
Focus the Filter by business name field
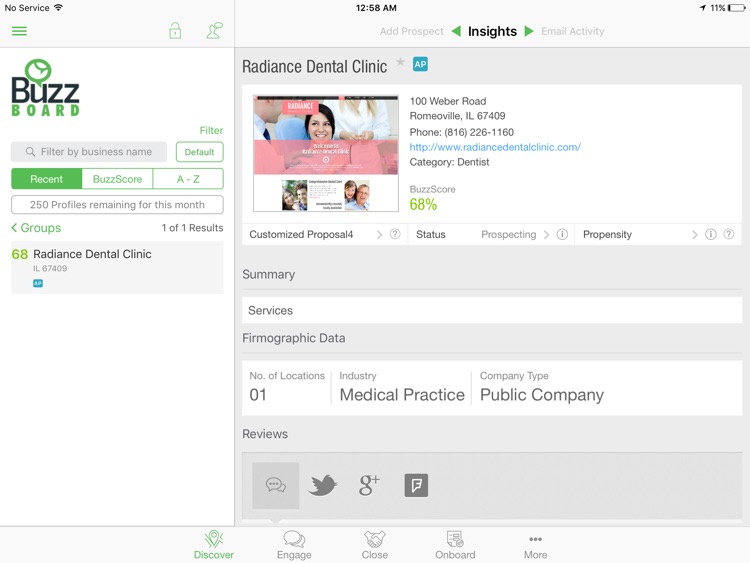pos(89,152)
